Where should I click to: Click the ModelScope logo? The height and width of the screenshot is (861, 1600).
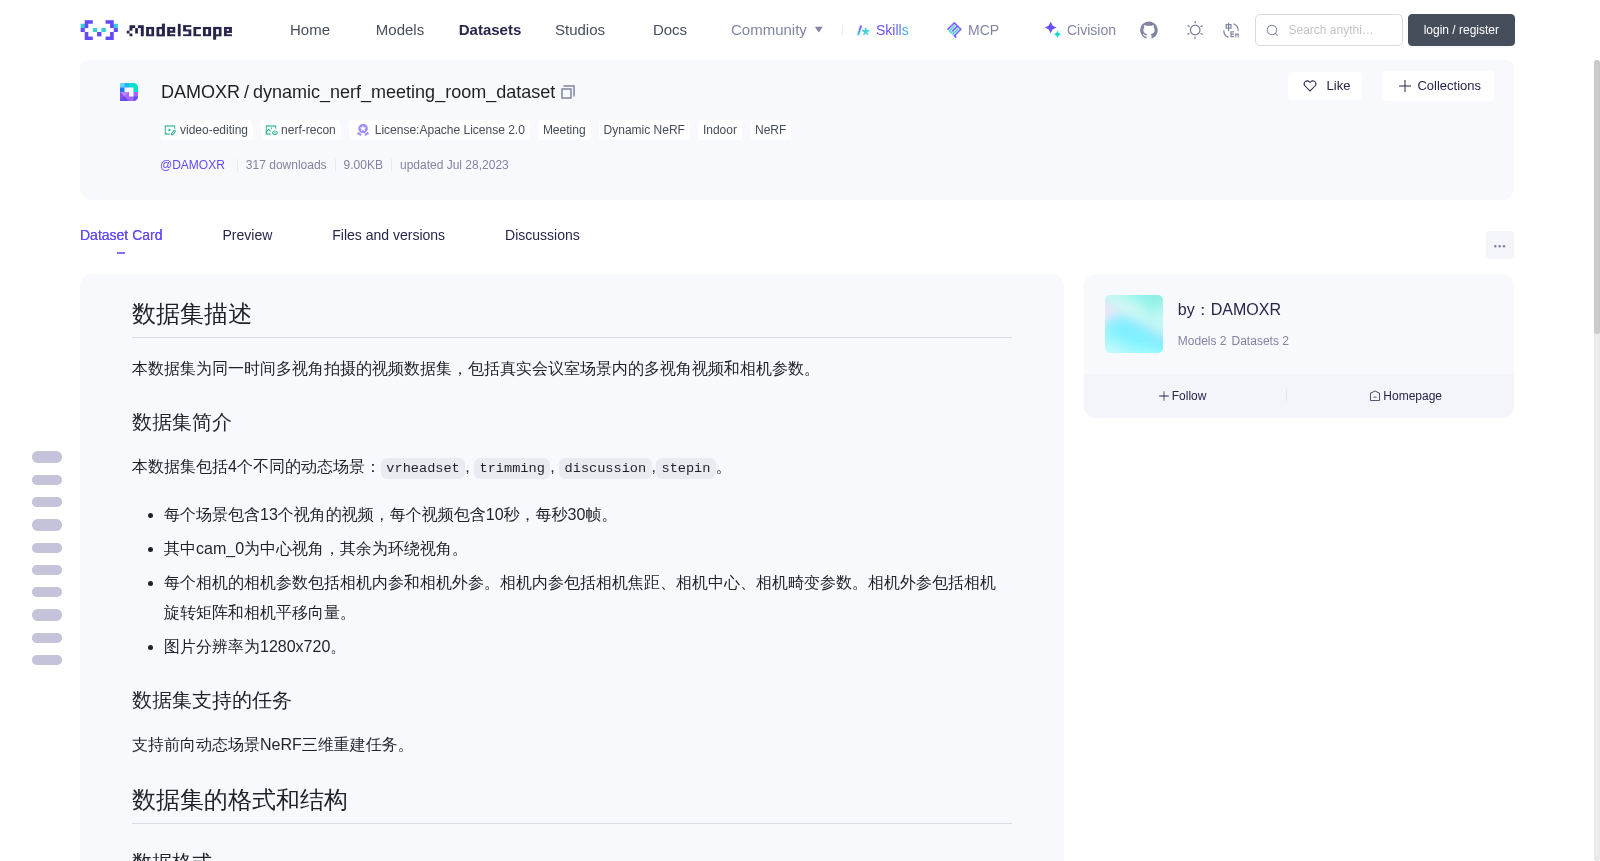click(x=156, y=30)
